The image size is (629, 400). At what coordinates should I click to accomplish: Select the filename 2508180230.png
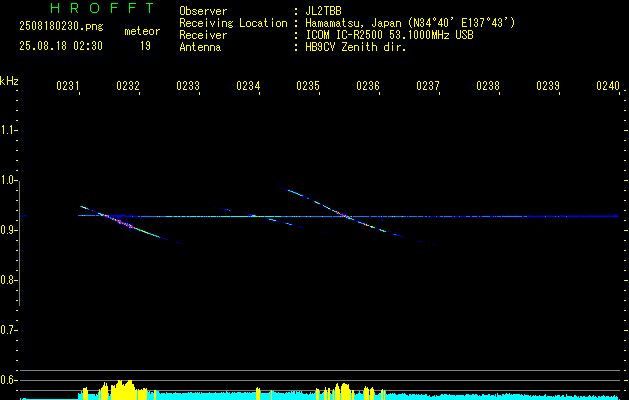(x=61, y=27)
